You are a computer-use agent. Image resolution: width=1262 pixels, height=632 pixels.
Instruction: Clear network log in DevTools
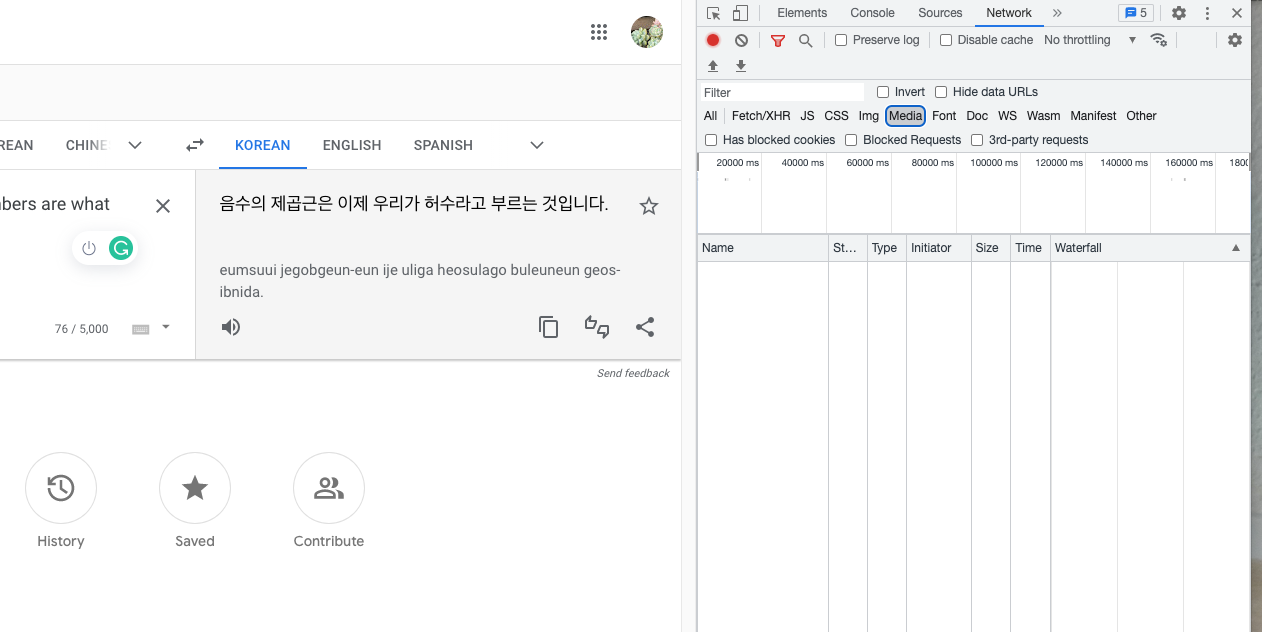pyautogui.click(x=741, y=40)
